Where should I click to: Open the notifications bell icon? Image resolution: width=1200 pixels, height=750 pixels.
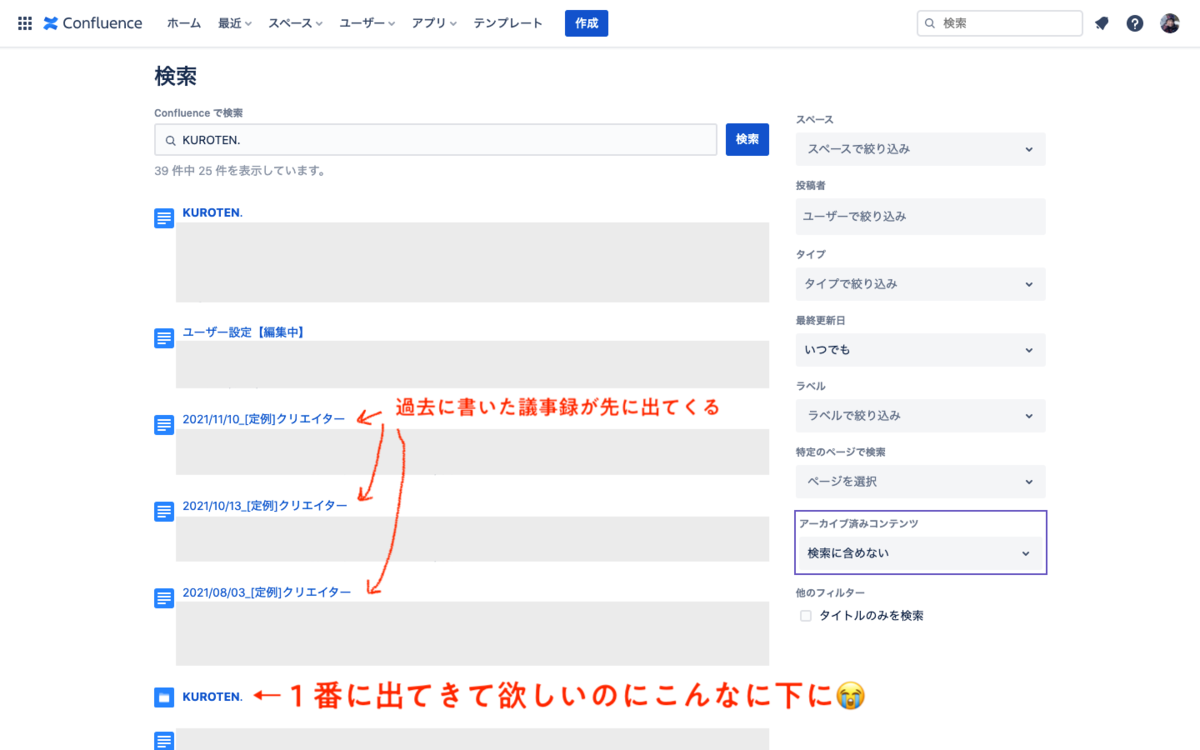pyautogui.click(x=1102, y=23)
